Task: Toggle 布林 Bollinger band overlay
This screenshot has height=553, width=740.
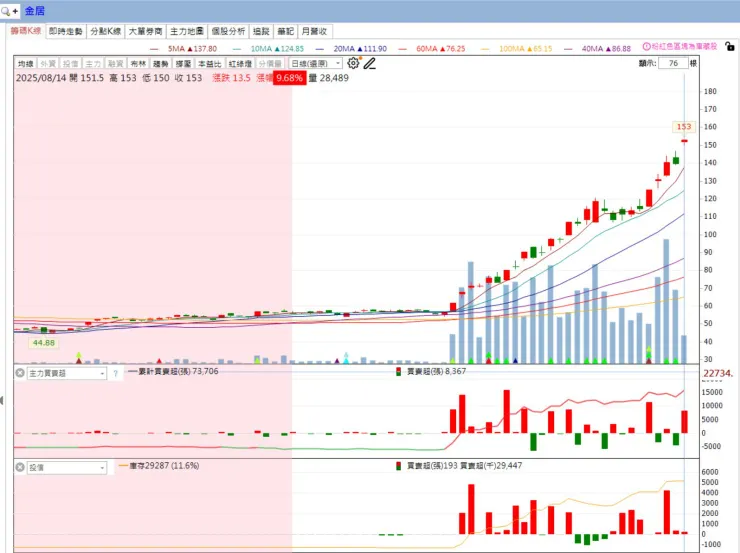Action: 138,64
